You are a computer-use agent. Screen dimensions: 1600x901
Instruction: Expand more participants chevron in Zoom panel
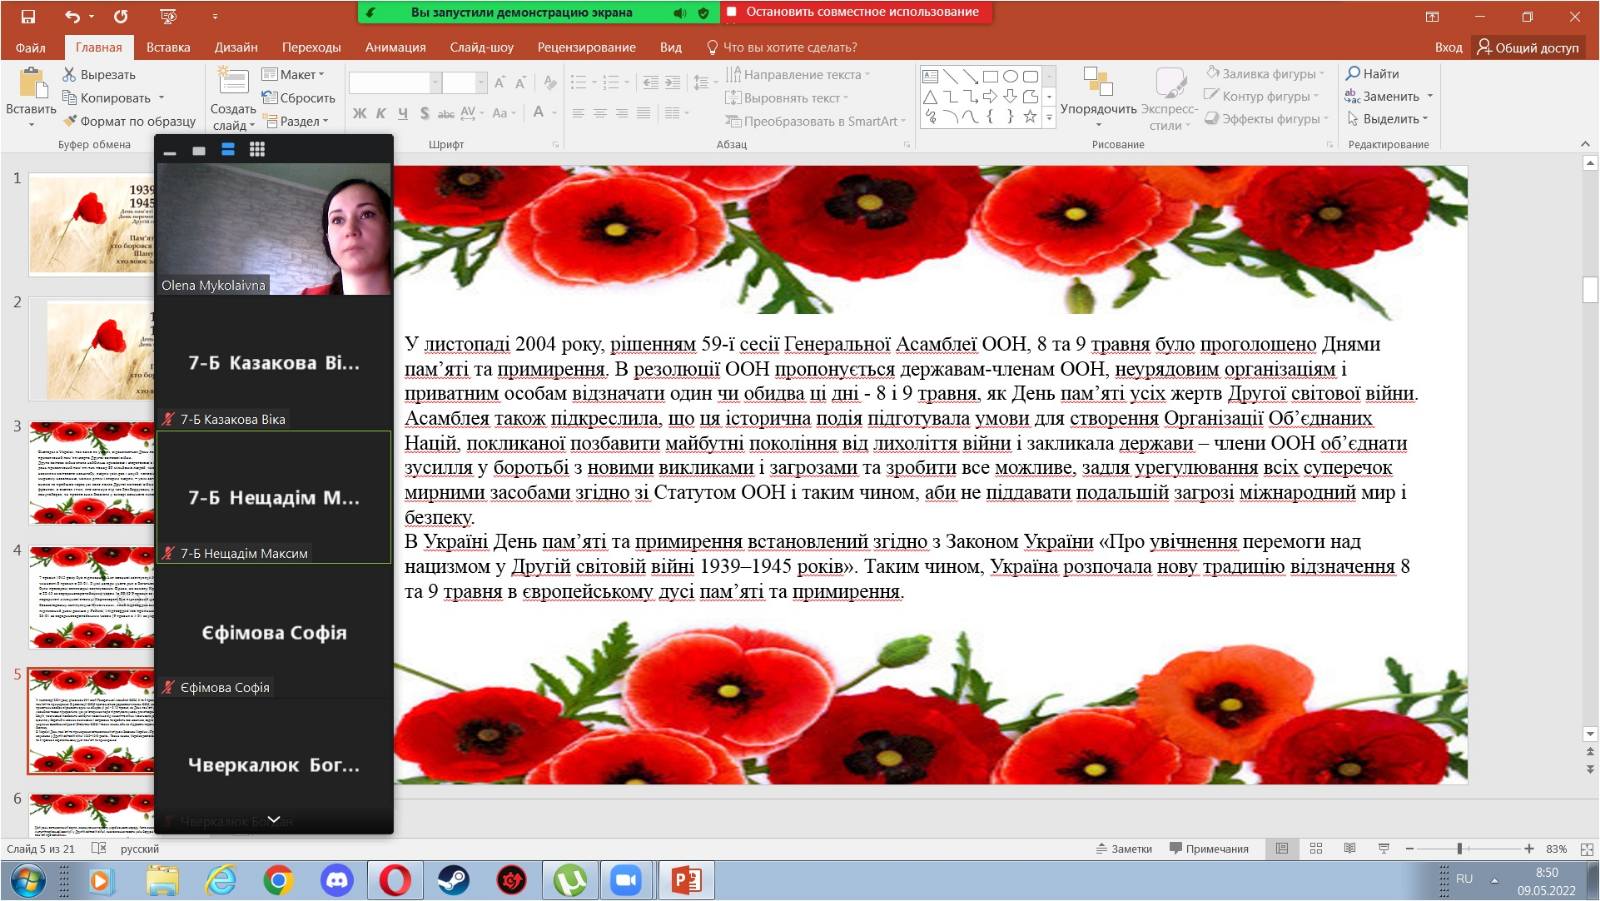tap(273, 819)
